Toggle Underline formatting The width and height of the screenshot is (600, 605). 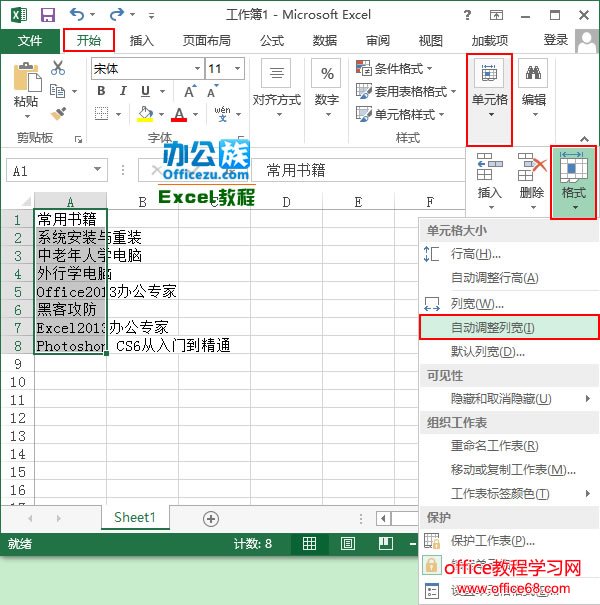[x=145, y=91]
